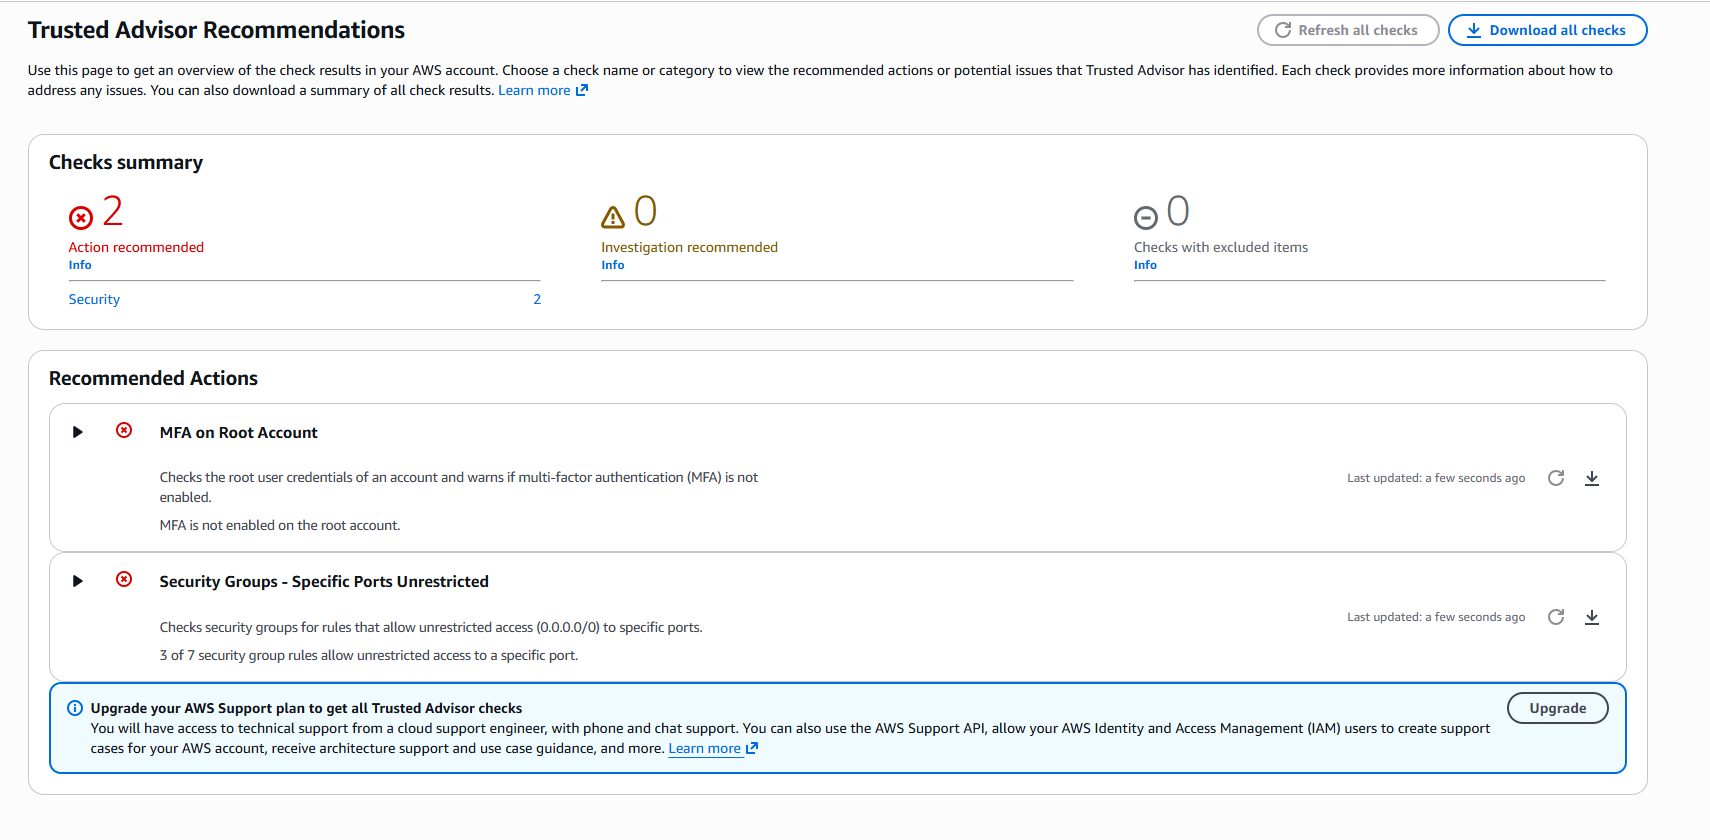Screen dimensions: 1710x840
Task: Click the red error icon beside Security Groups
Action: click(124, 579)
